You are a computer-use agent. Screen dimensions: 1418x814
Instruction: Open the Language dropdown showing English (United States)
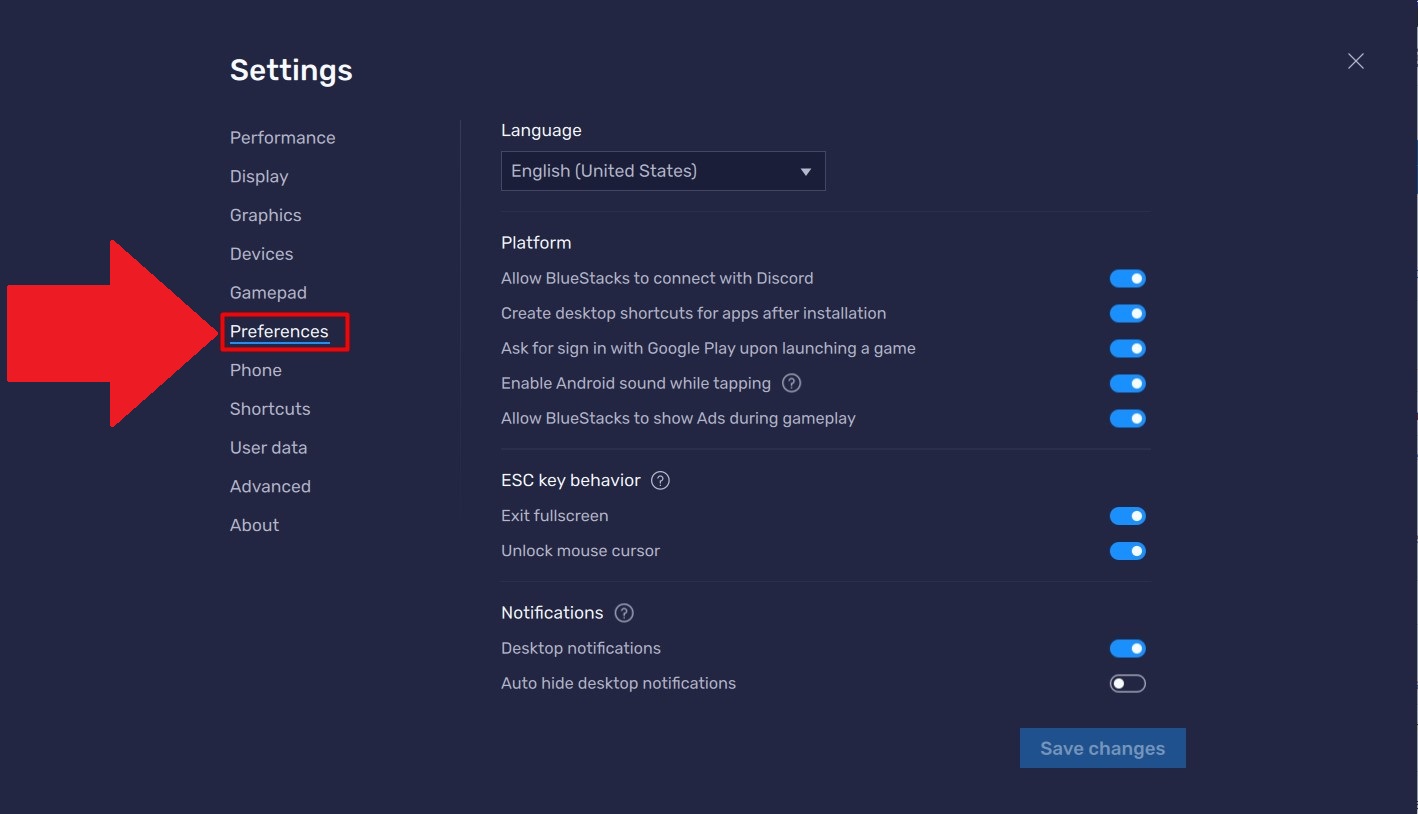[663, 171]
